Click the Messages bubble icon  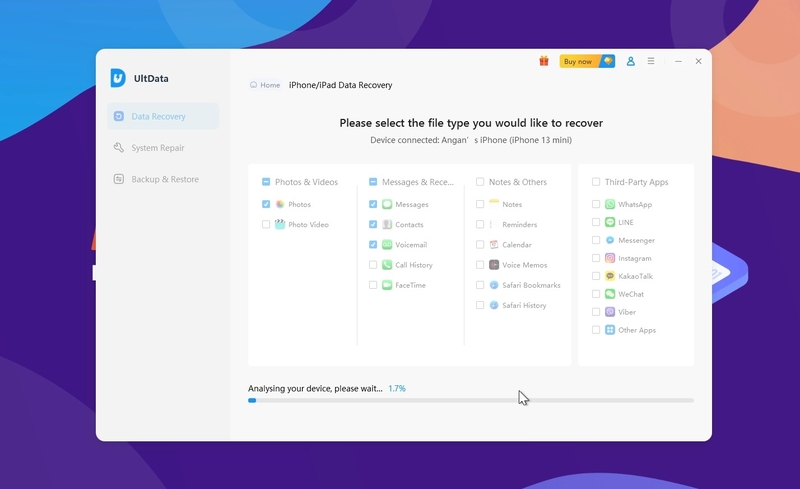click(387, 204)
